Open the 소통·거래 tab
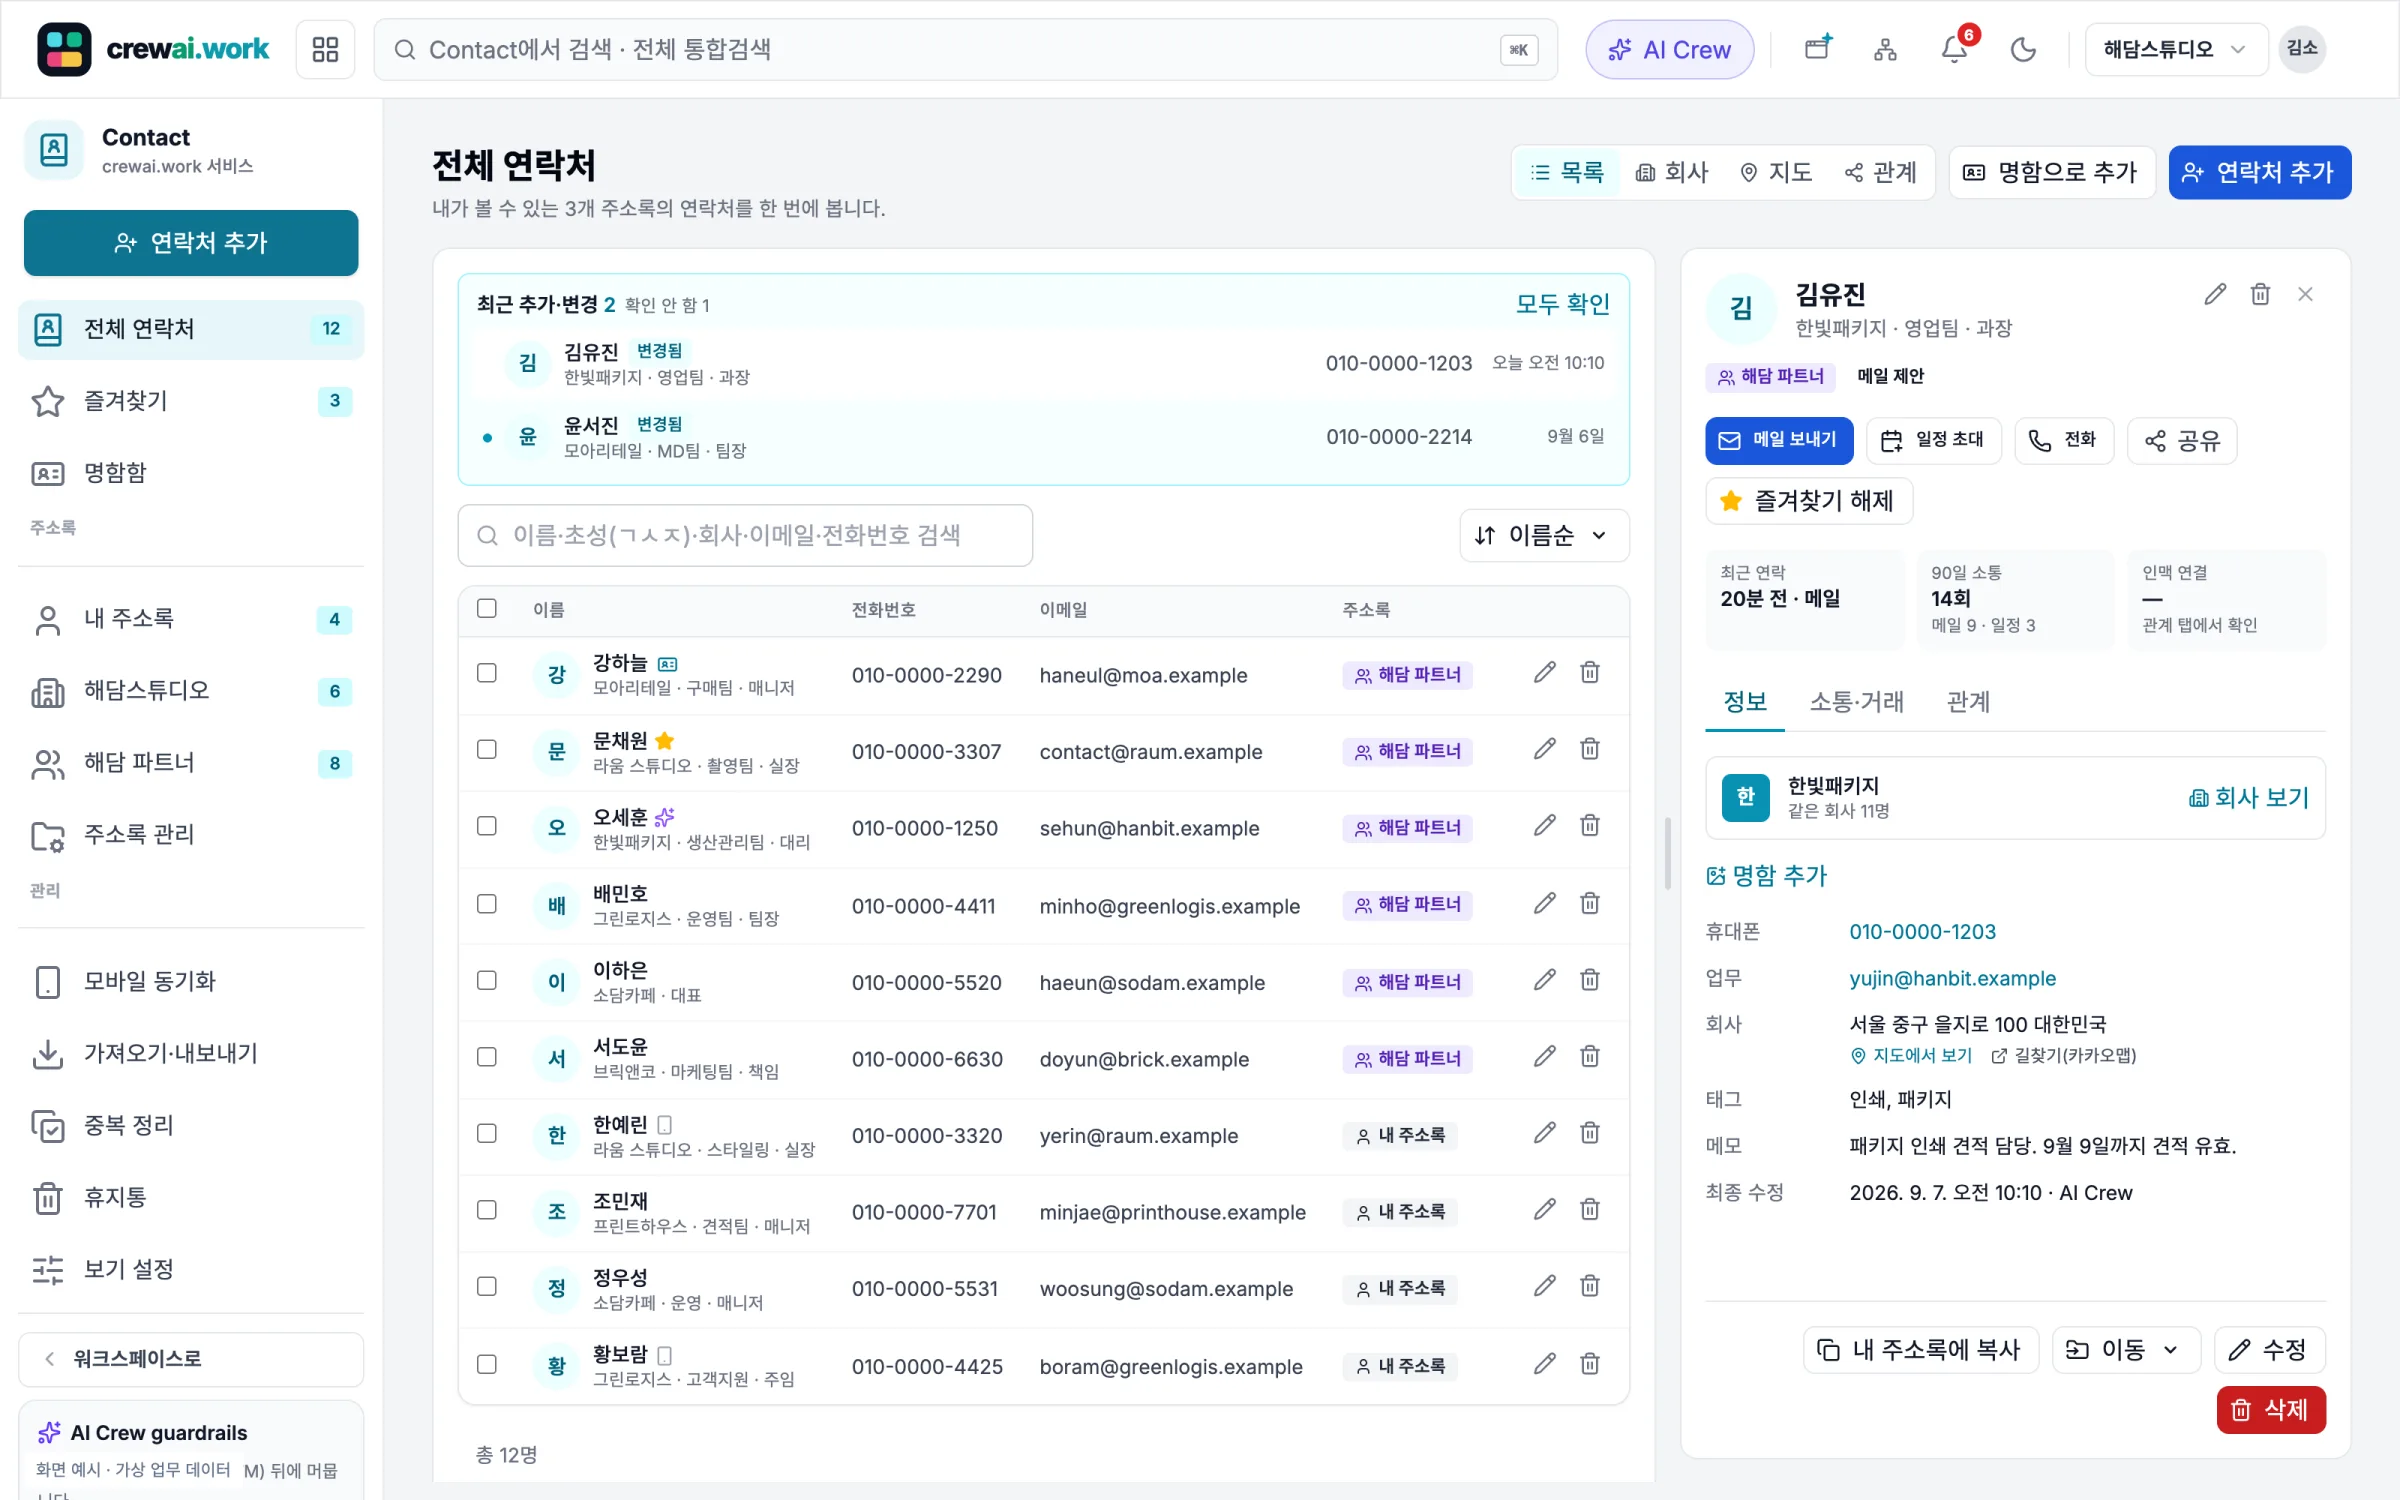Viewport: 2400px width, 1500px height. pyautogui.click(x=1856, y=702)
